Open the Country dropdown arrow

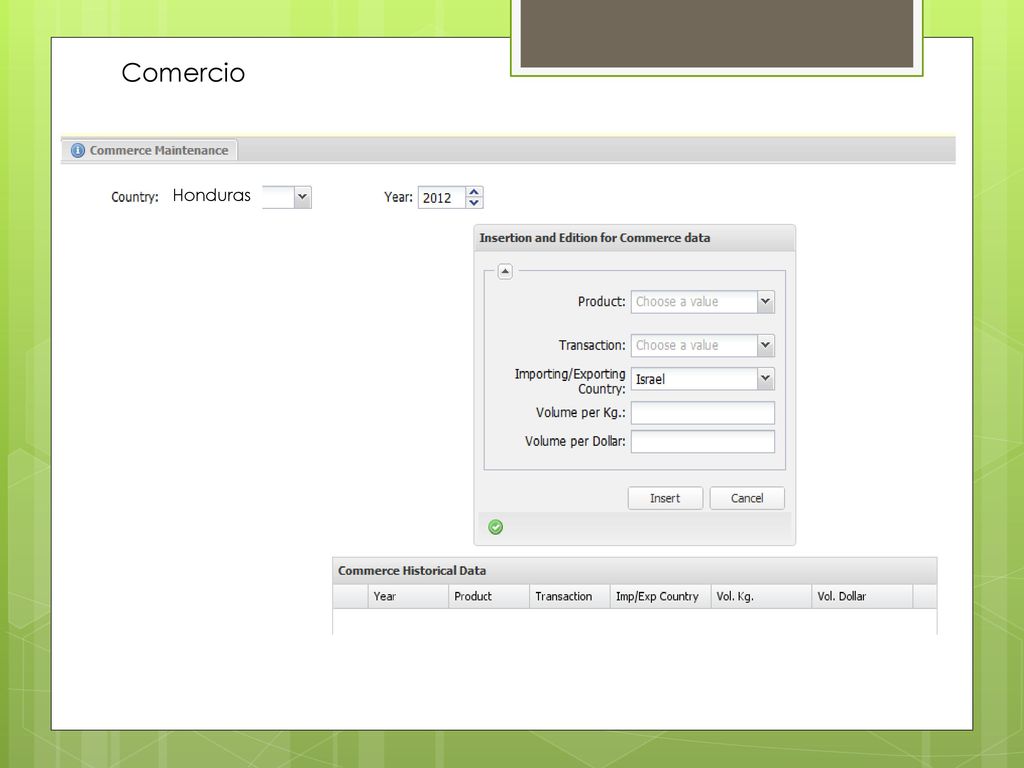[x=302, y=197]
